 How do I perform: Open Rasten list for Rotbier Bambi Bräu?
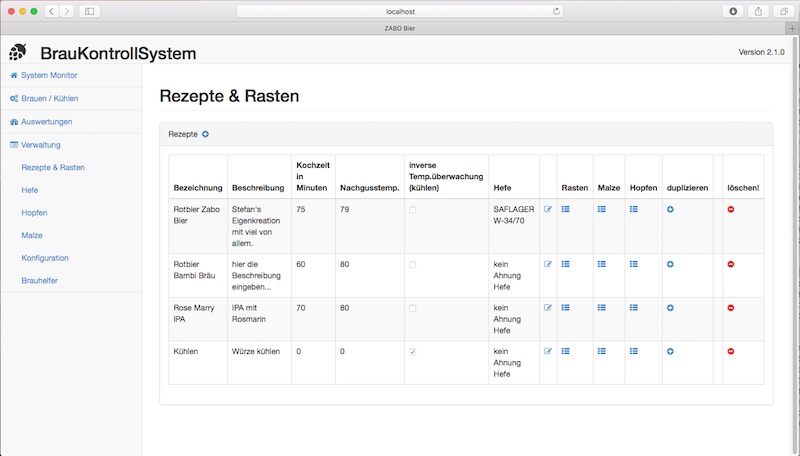[565, 264]
